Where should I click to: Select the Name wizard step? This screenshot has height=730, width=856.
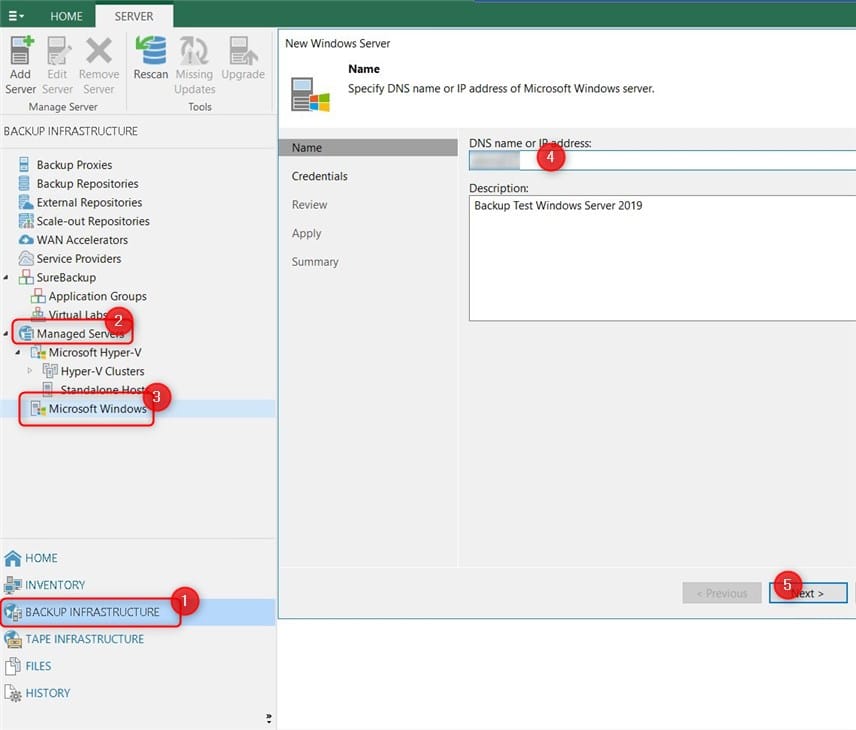[x=368, y=147]
